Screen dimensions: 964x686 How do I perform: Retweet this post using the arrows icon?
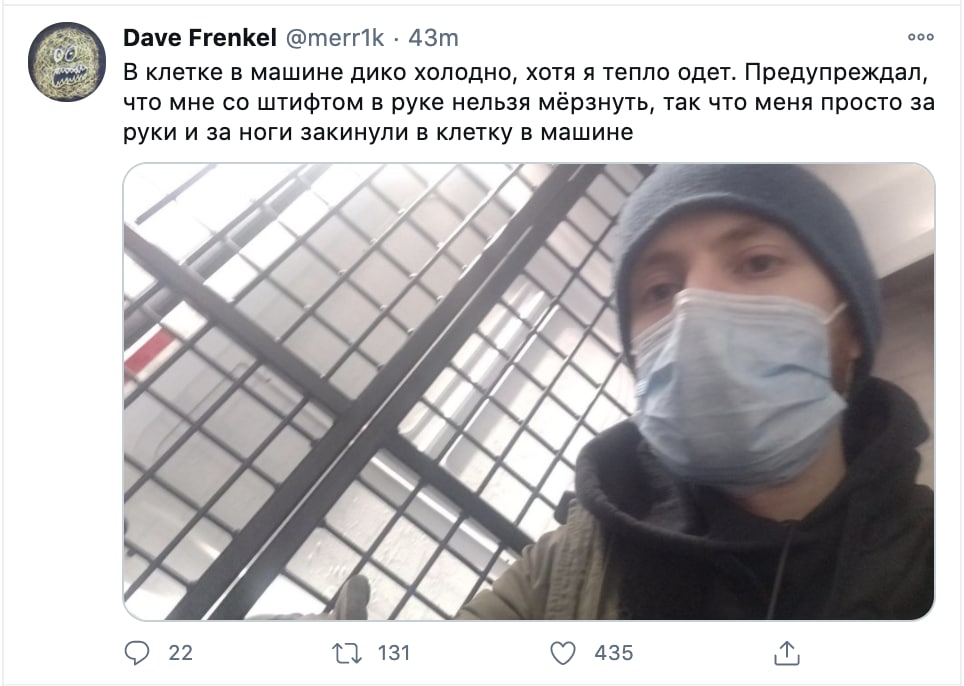pos(347,653)
